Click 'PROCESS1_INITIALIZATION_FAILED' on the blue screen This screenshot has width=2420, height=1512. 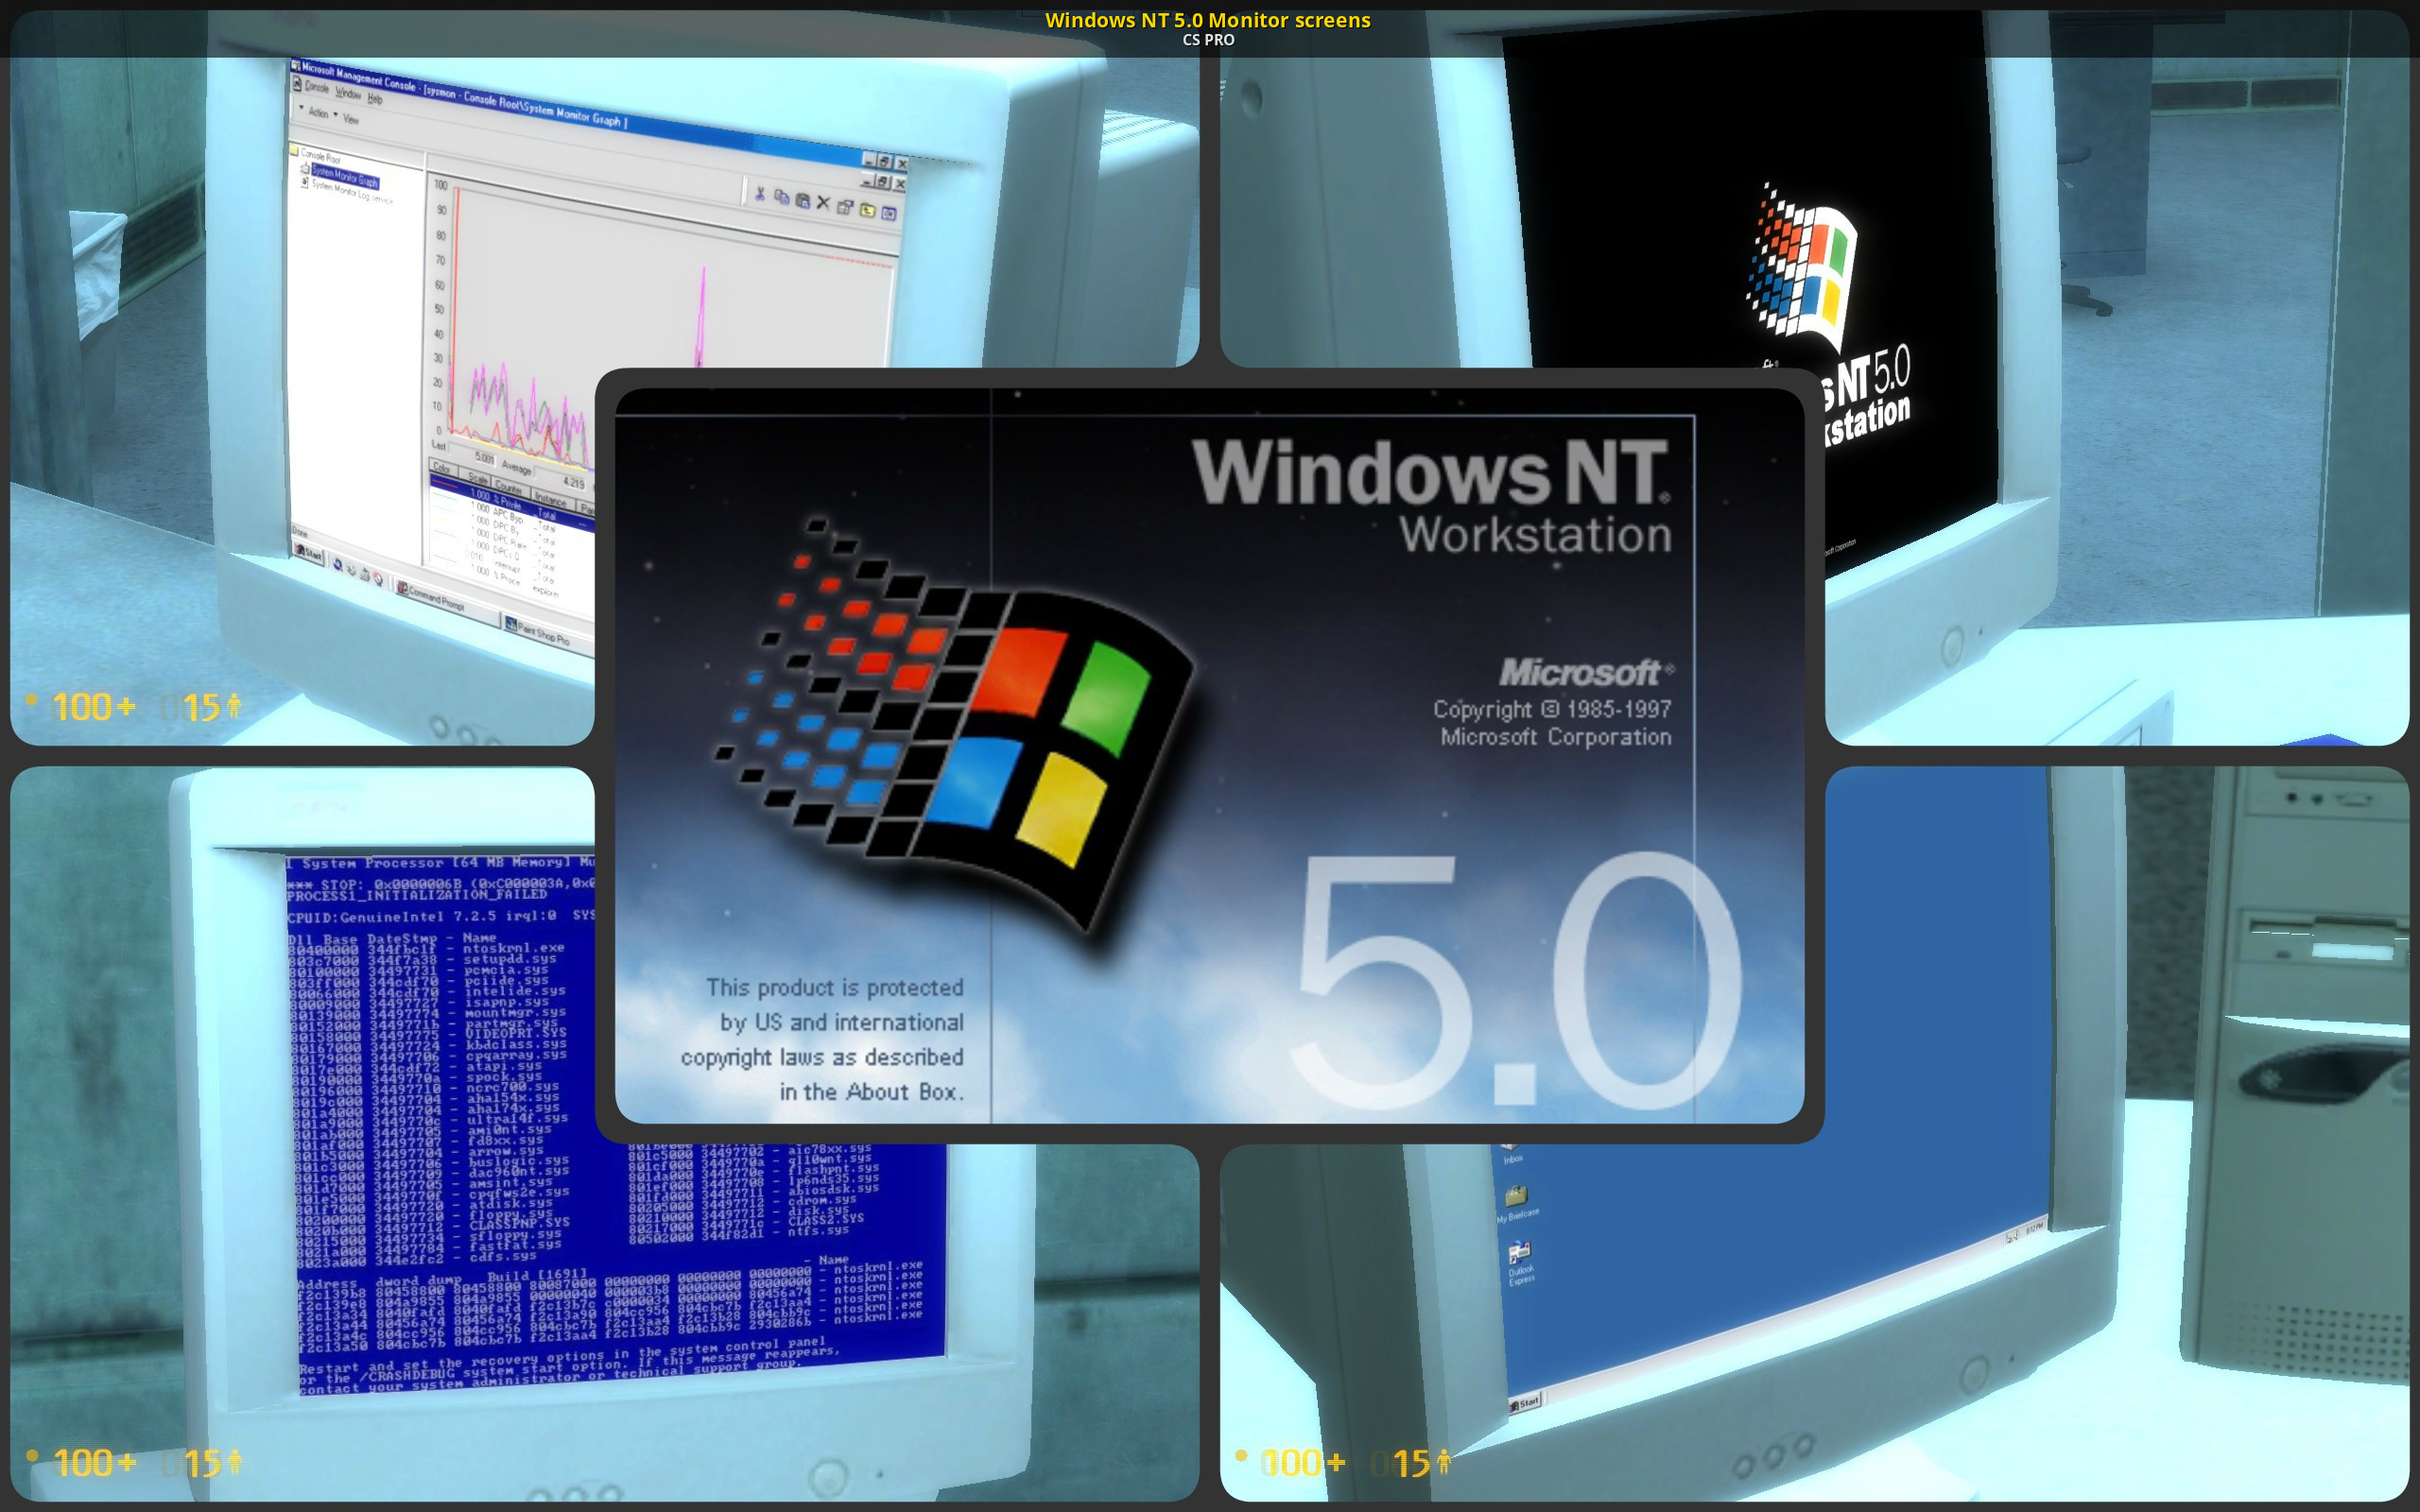(x=417, y=896)
